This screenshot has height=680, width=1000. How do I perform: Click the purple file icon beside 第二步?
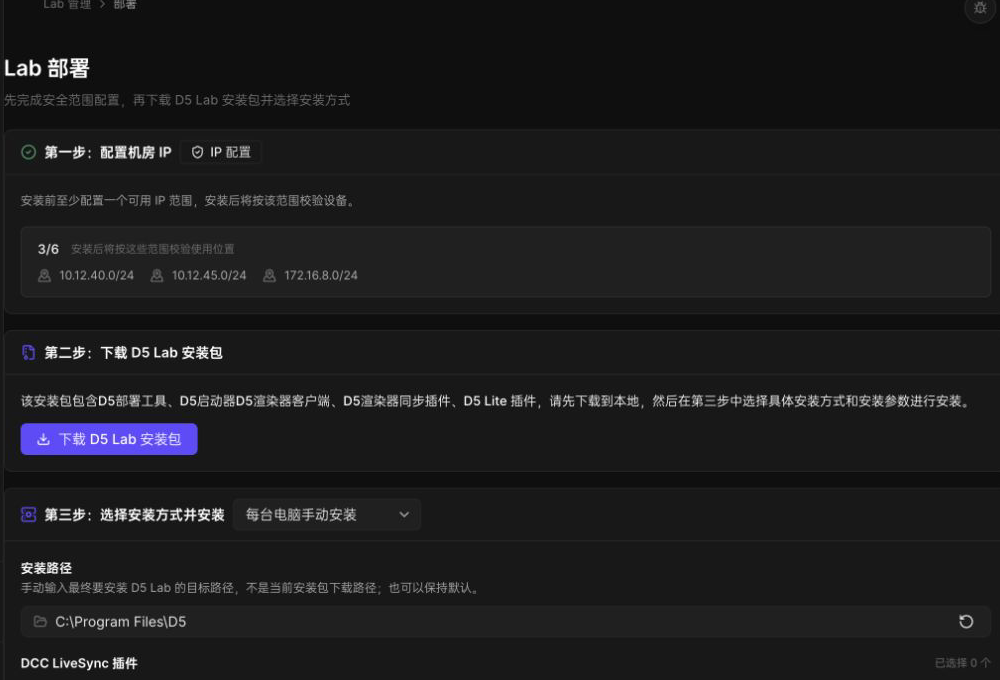[x=29, y=352]
